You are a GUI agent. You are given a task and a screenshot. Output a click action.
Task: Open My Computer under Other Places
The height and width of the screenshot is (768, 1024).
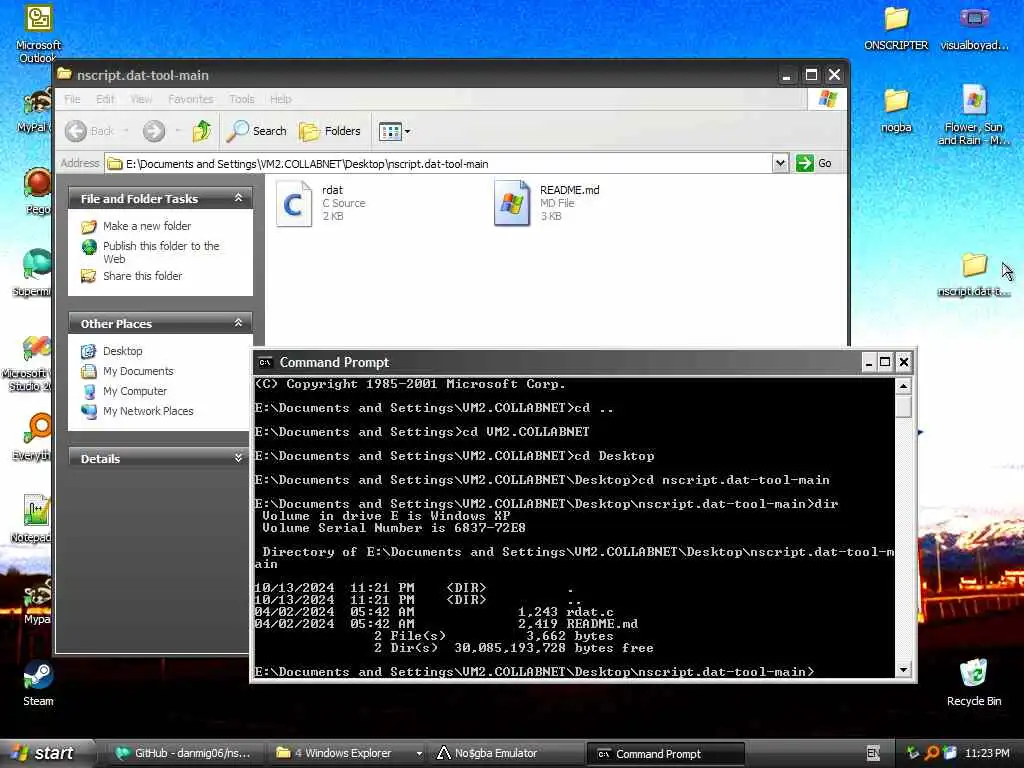[x=135, y=391]
